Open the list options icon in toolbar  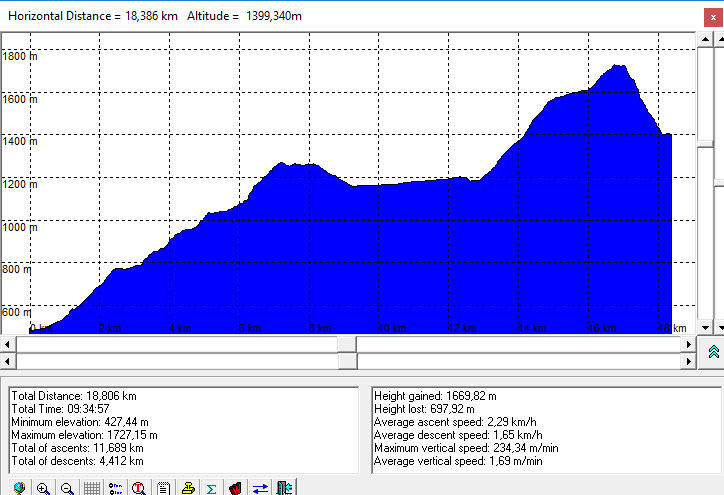[115, 488]
